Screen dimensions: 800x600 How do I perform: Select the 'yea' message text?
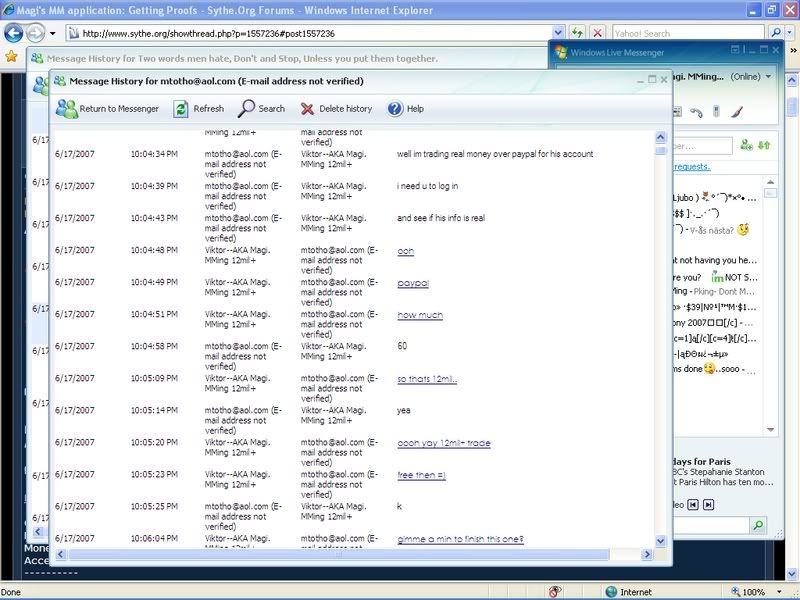(x=403, y=410)
